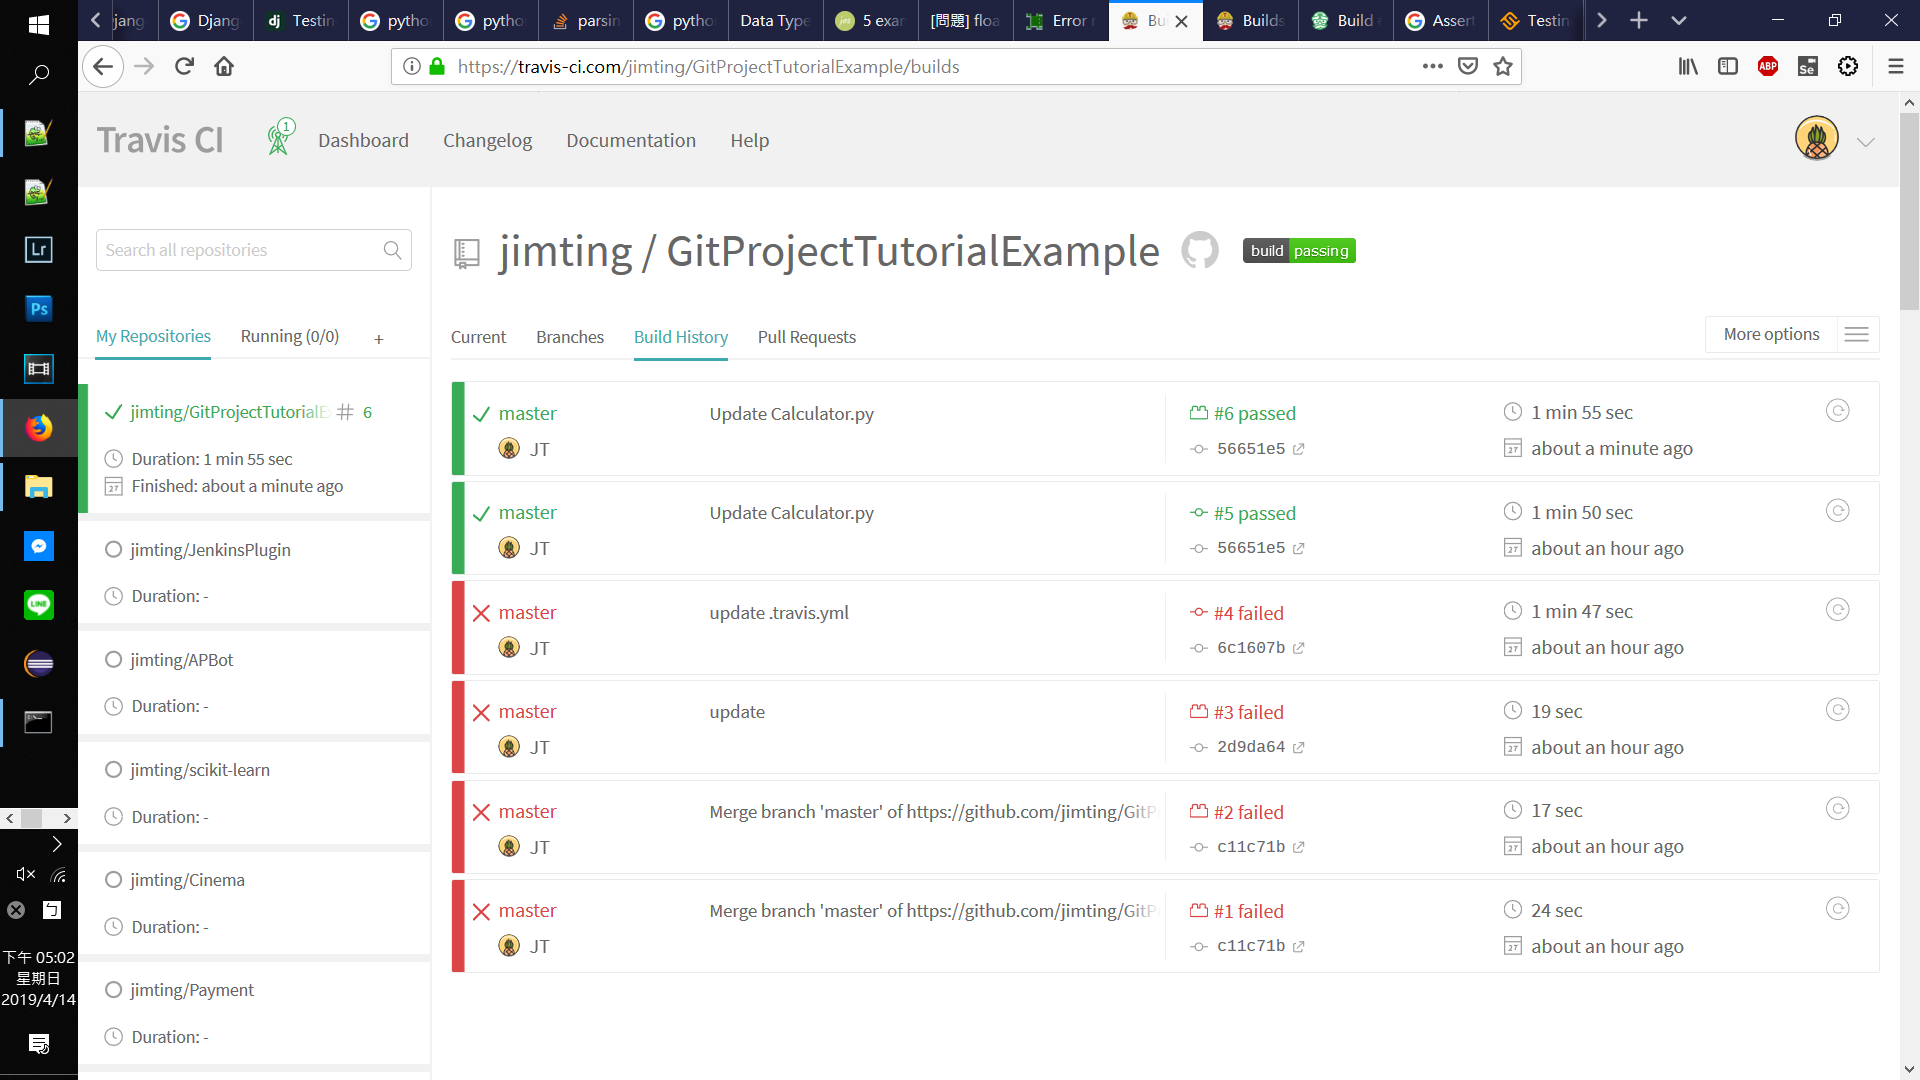This screenshot has height=1080, width=1920.
Task: Open the Travis CI broadcast tower icon
Action: [279, 138]
